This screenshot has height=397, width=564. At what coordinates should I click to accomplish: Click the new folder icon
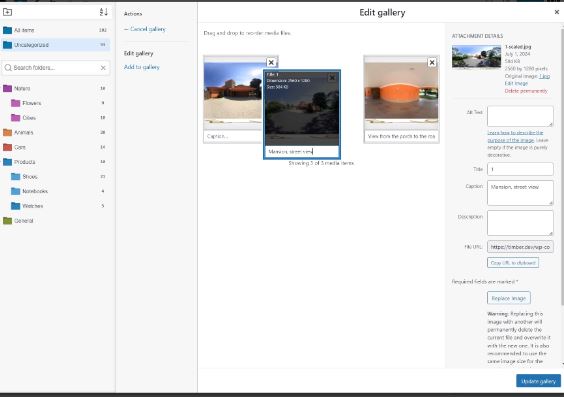point(7,12)
